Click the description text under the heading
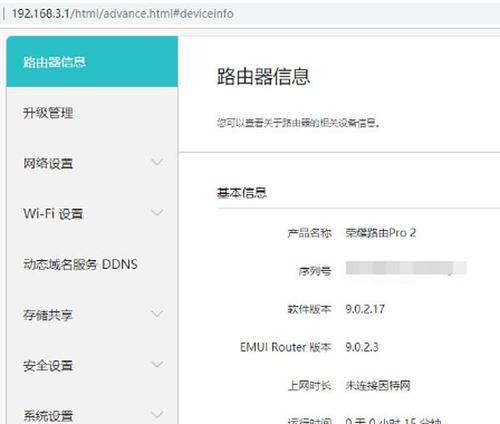The width and height of the screenshot is (500, 424). tap(298, 123)
